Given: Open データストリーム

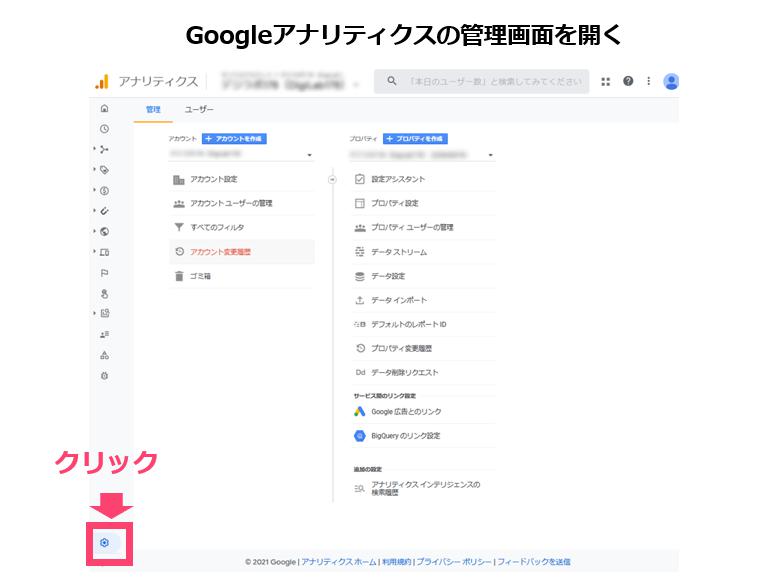Looking at the screenshot, I should (x=424, y=252).
